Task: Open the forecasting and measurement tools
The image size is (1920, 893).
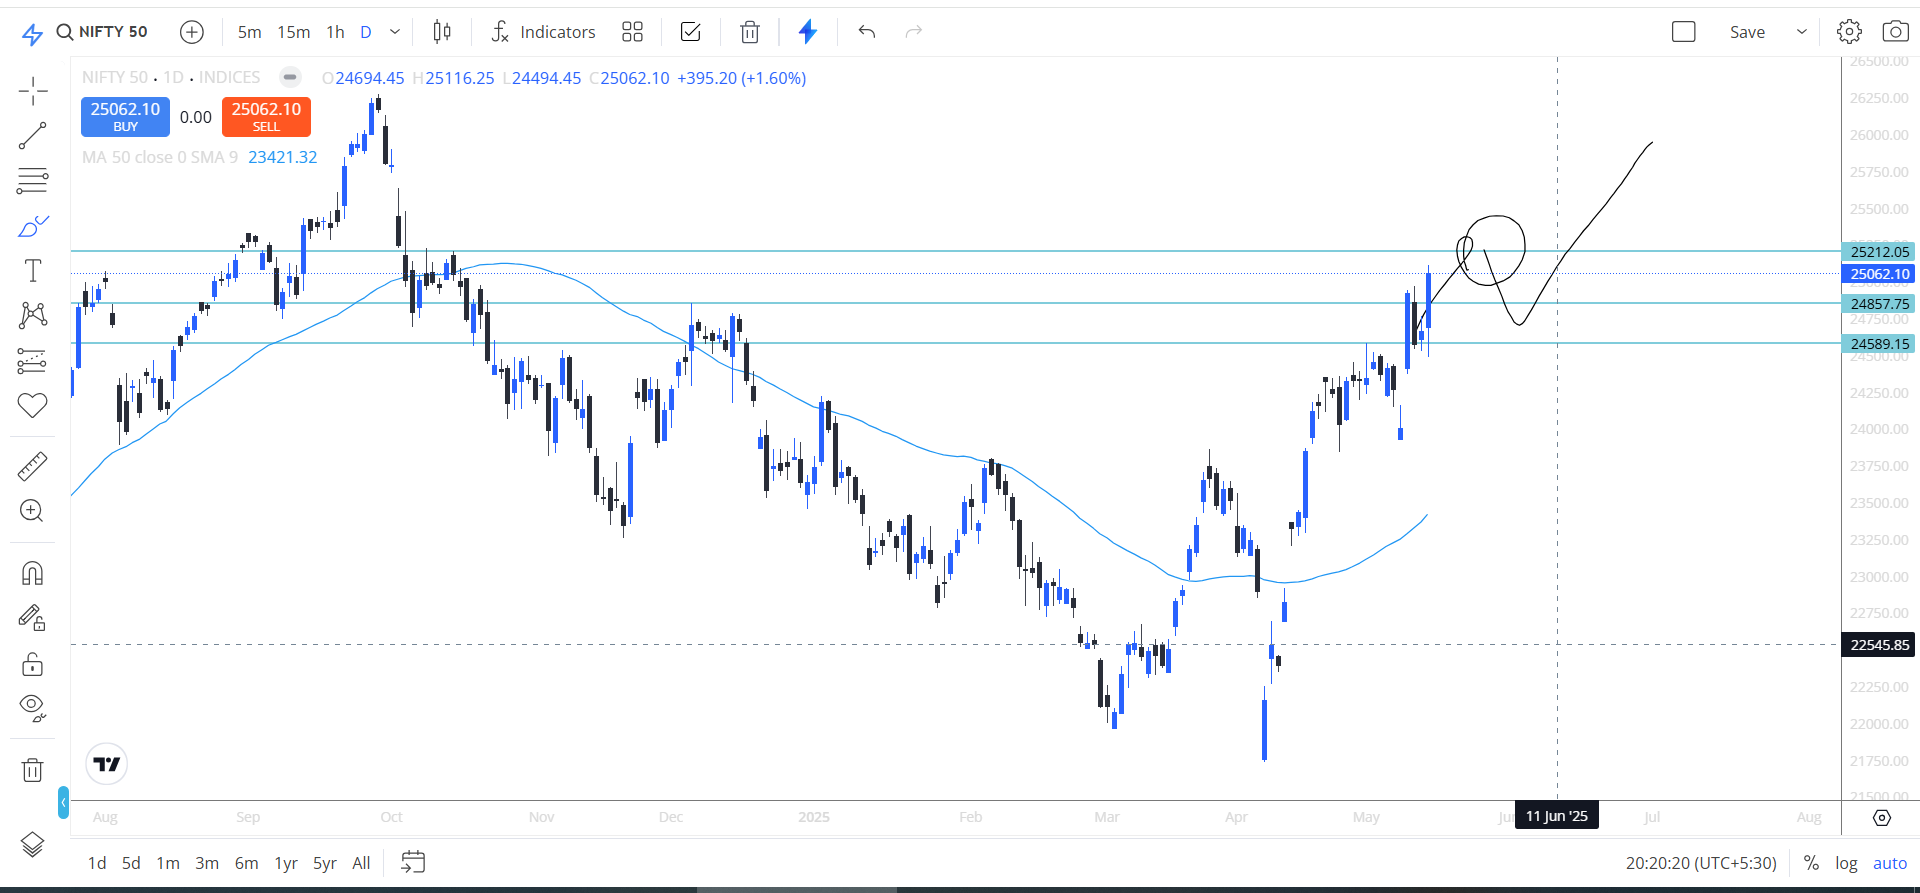Action: coord(33,361)
